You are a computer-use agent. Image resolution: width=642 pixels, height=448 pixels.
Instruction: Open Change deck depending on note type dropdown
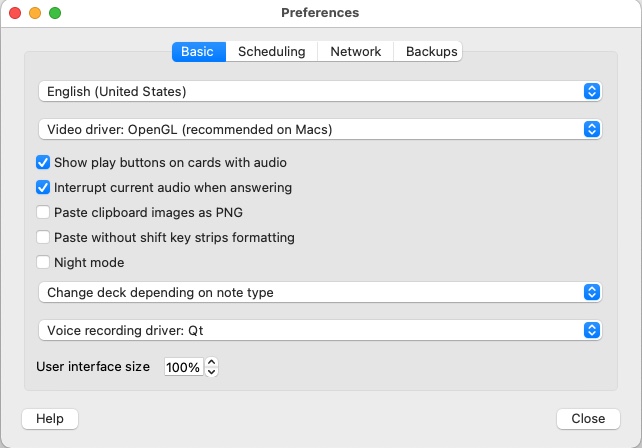click(320, 292)
